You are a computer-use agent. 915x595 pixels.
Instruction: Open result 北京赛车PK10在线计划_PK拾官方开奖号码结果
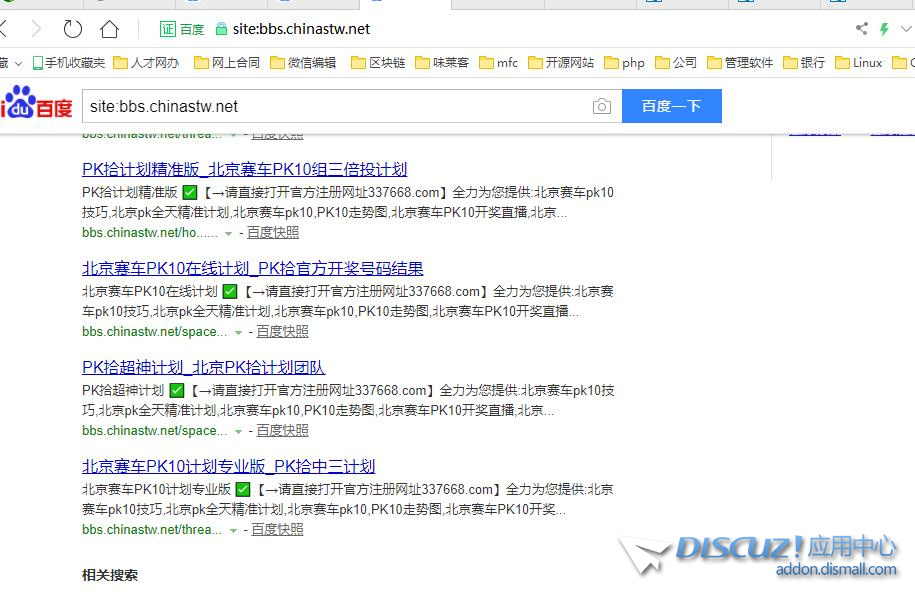pos(253,268)
